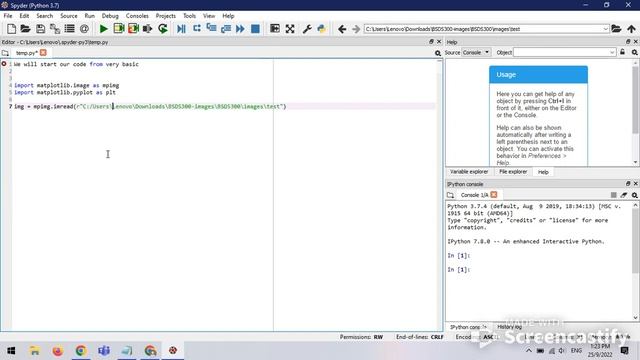Maximize the current pane icon
640x360 pixels.
tap(275, 29)
